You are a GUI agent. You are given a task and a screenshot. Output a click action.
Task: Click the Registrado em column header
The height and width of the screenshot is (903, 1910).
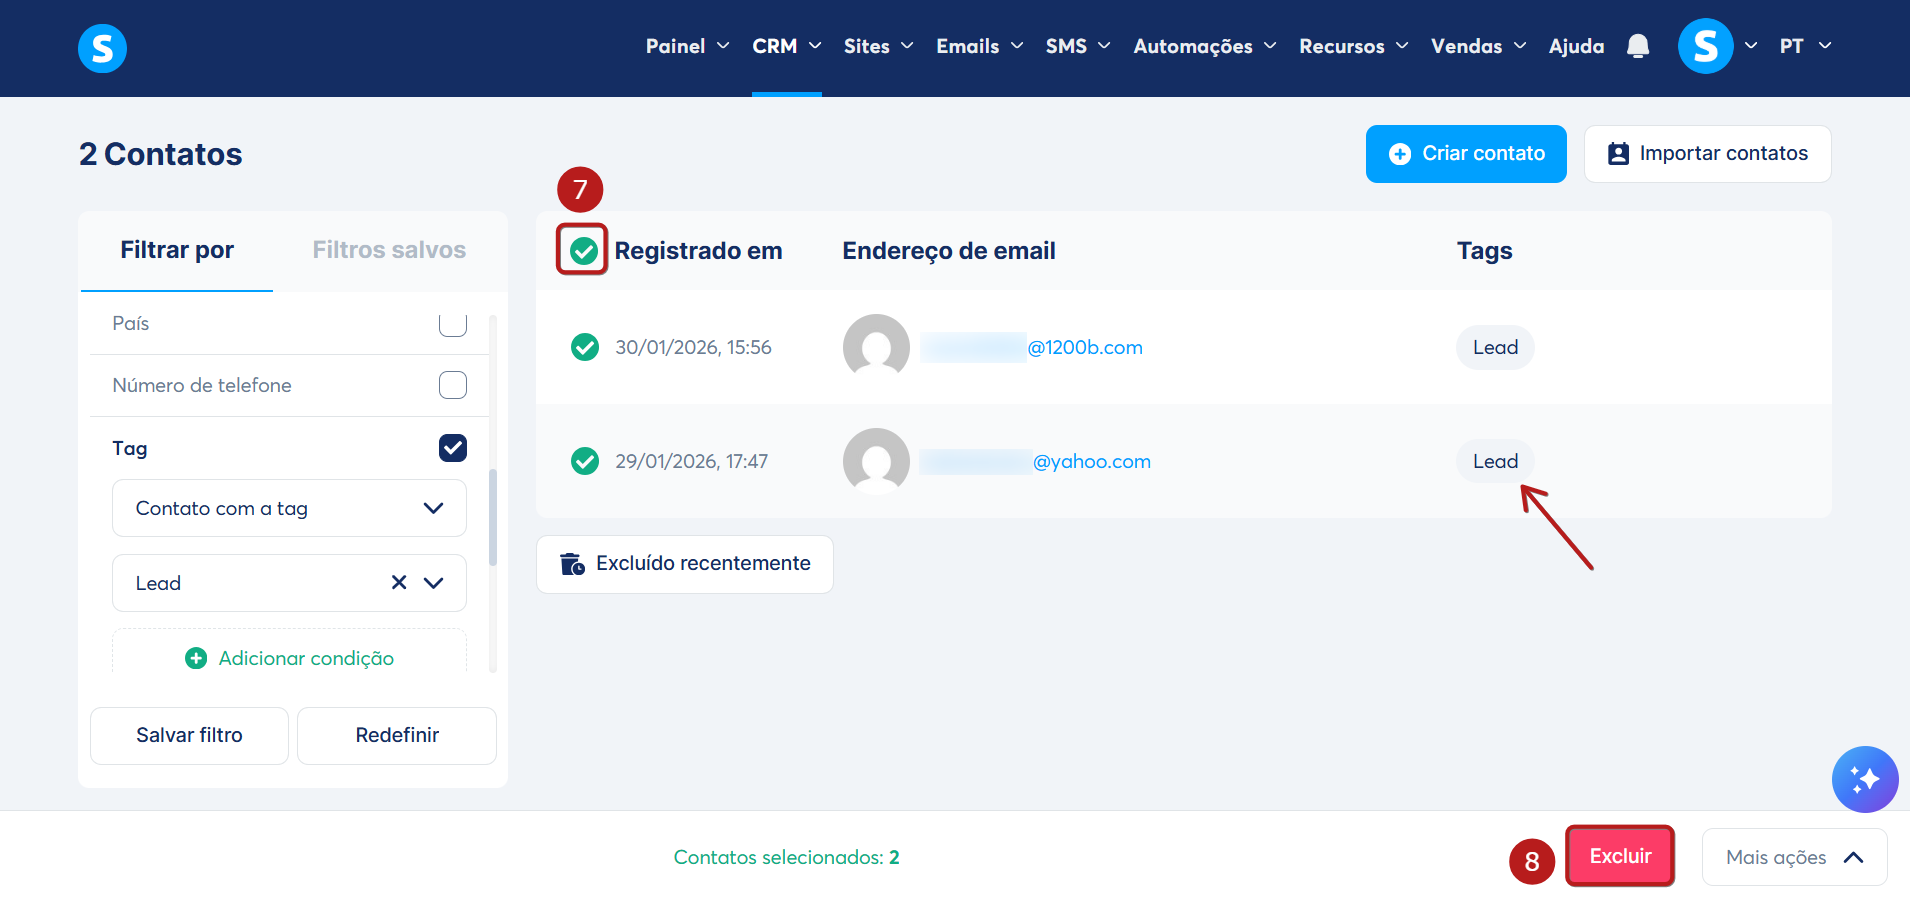(698, 251)
